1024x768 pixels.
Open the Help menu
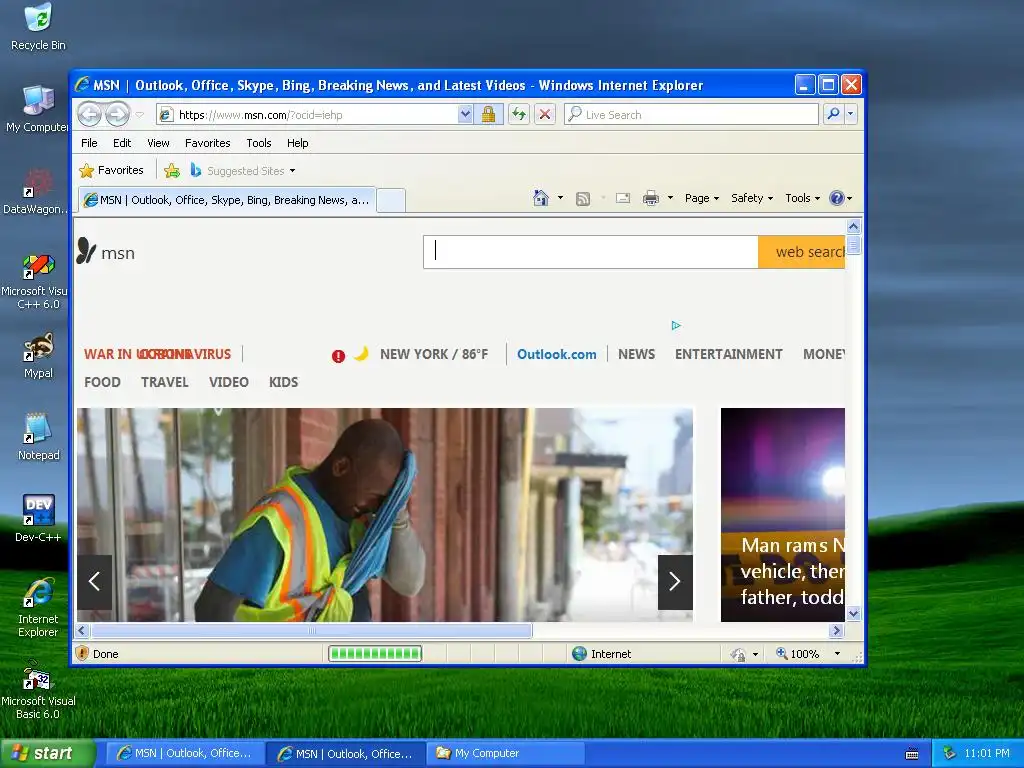298,143
